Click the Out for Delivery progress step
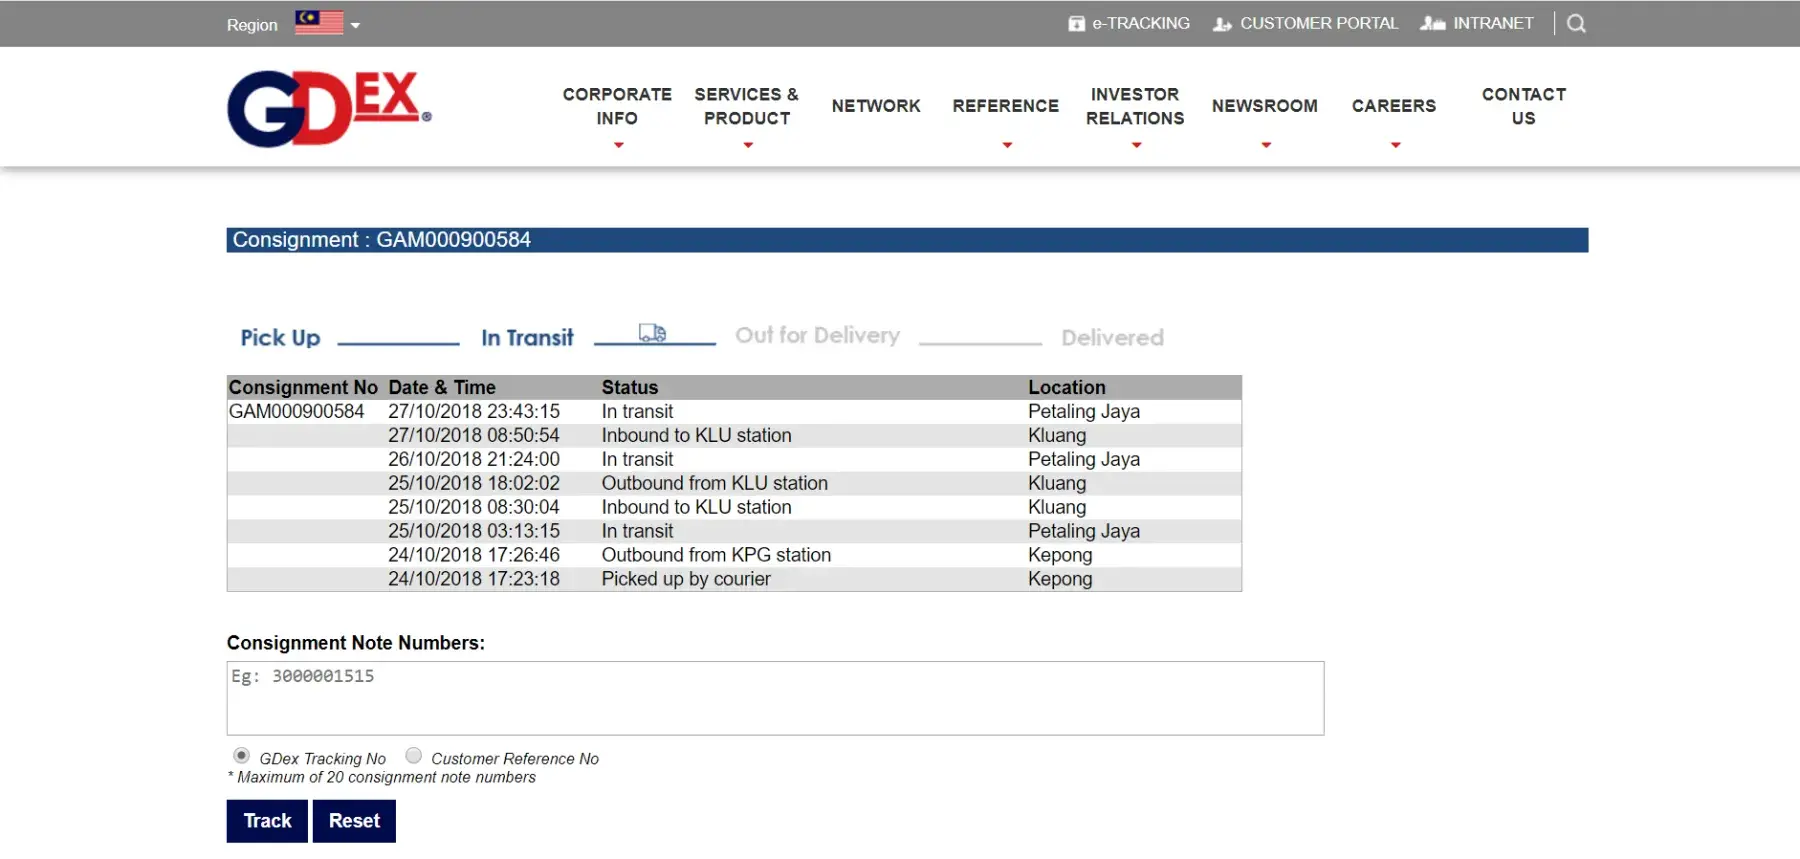This screenshot has height=859, width=1800. click(818, 336)
